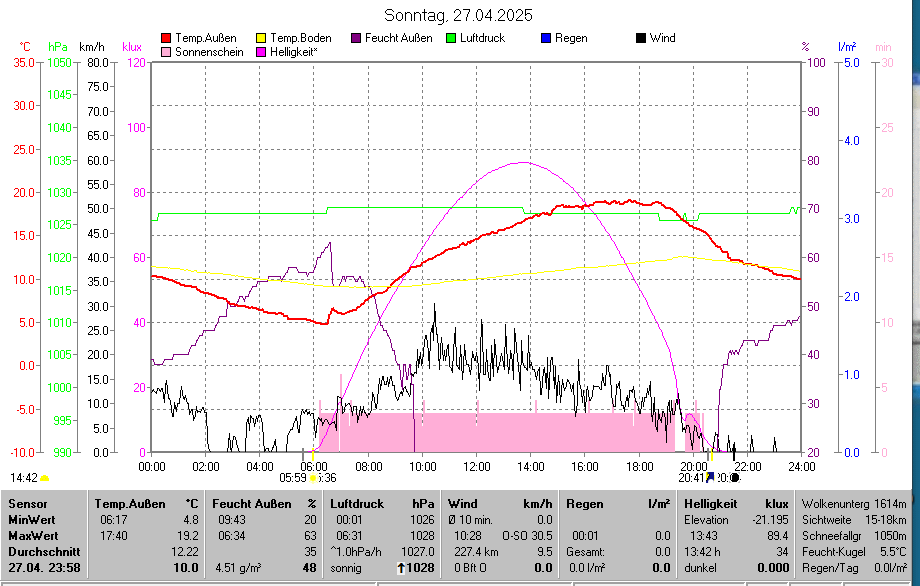Click the '^1.0hPa/h' pressure trend value
Image resolution: width=920 pixels, height=586 pixels.
coord(356,552)
